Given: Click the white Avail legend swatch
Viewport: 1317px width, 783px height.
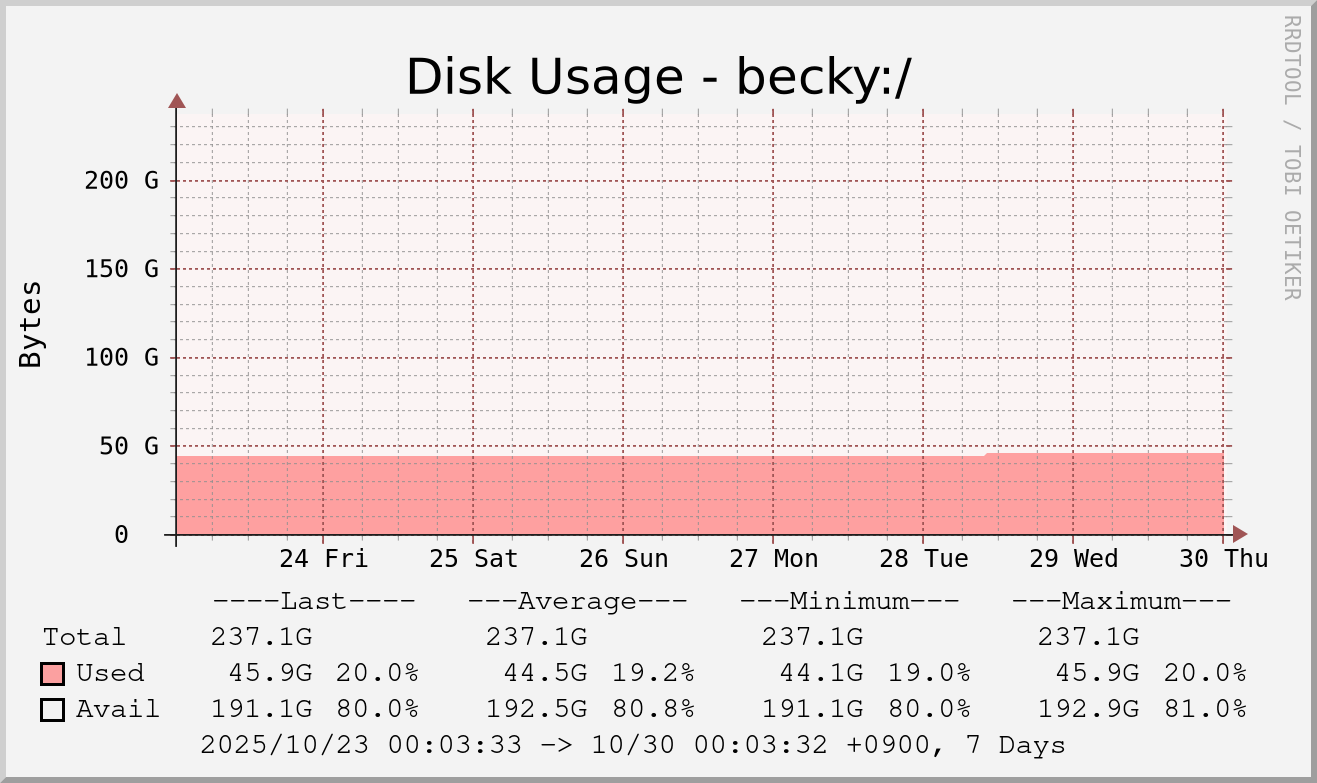Looking at the screenshot, I should pos(53,710).
